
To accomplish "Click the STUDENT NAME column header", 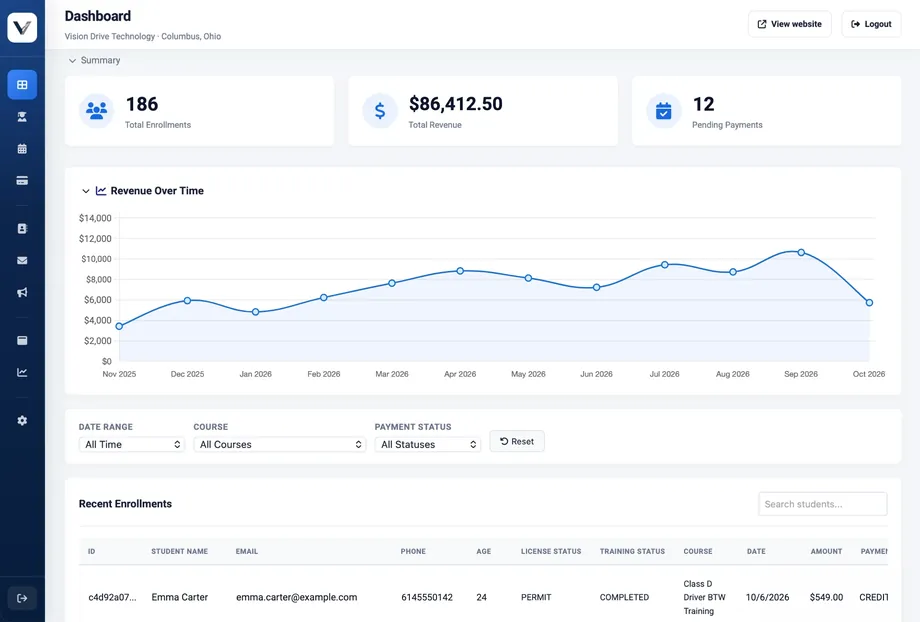I will [180, 552].
